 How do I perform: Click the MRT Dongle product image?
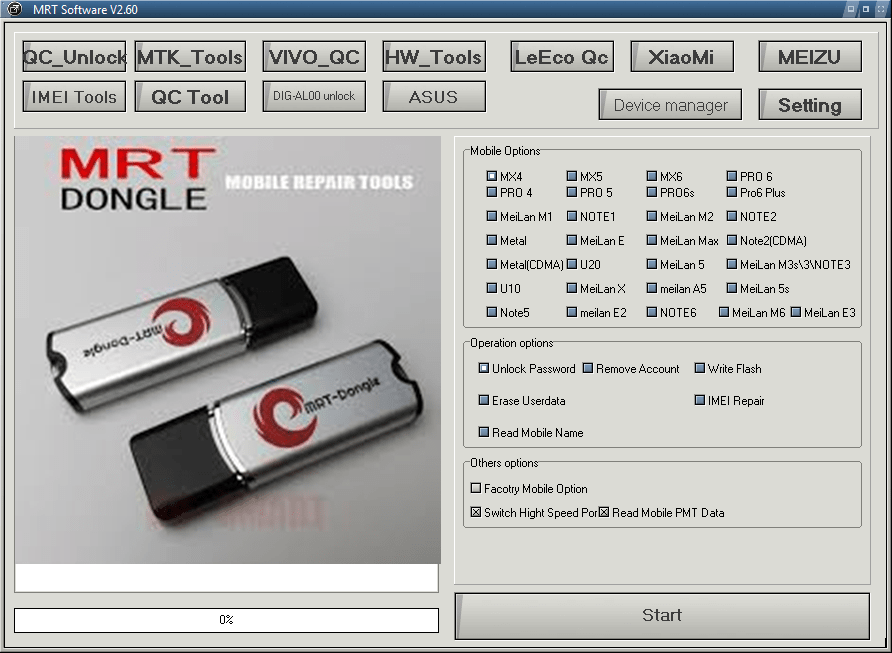pos(228,350)
